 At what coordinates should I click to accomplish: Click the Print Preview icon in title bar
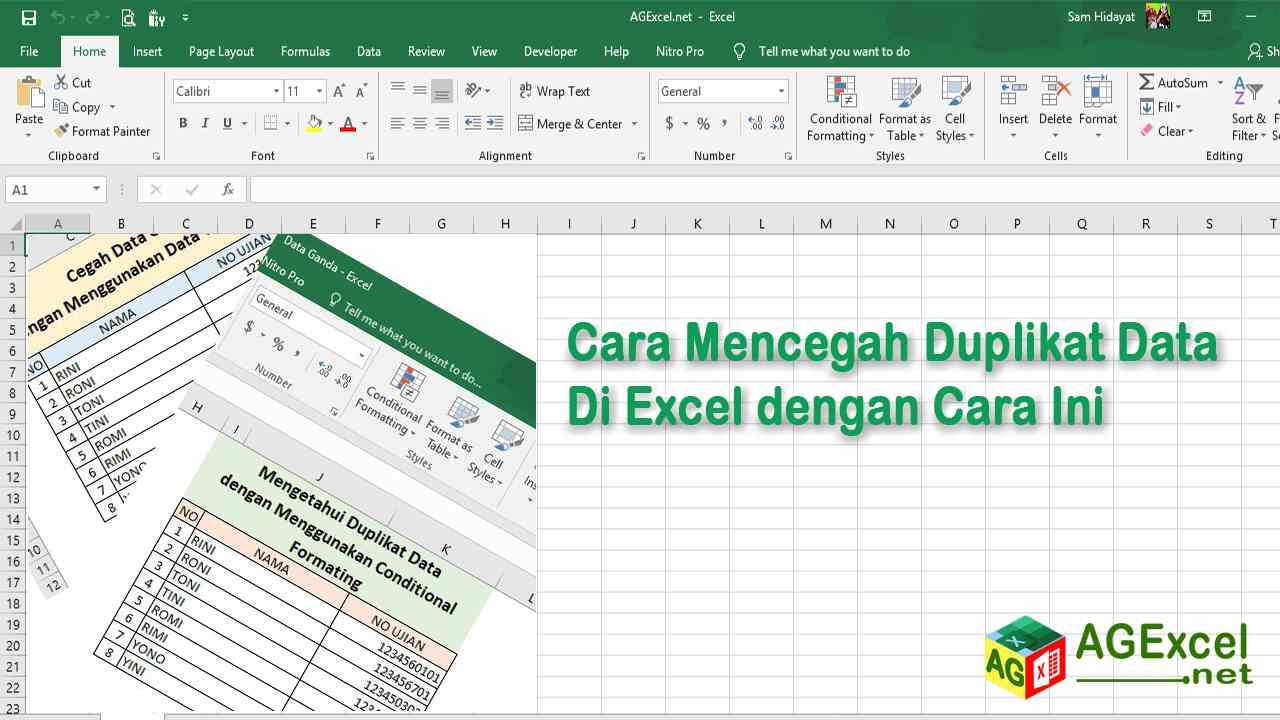128,17
